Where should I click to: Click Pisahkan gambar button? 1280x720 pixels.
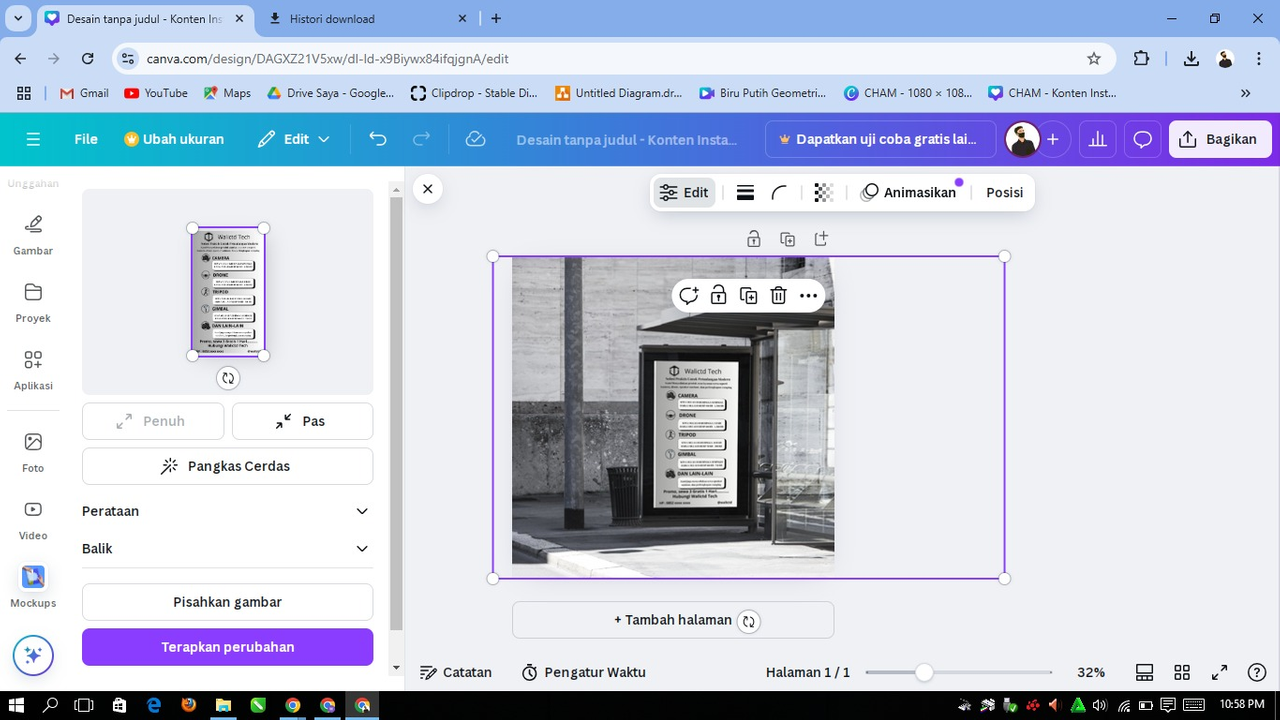[227, 602]
